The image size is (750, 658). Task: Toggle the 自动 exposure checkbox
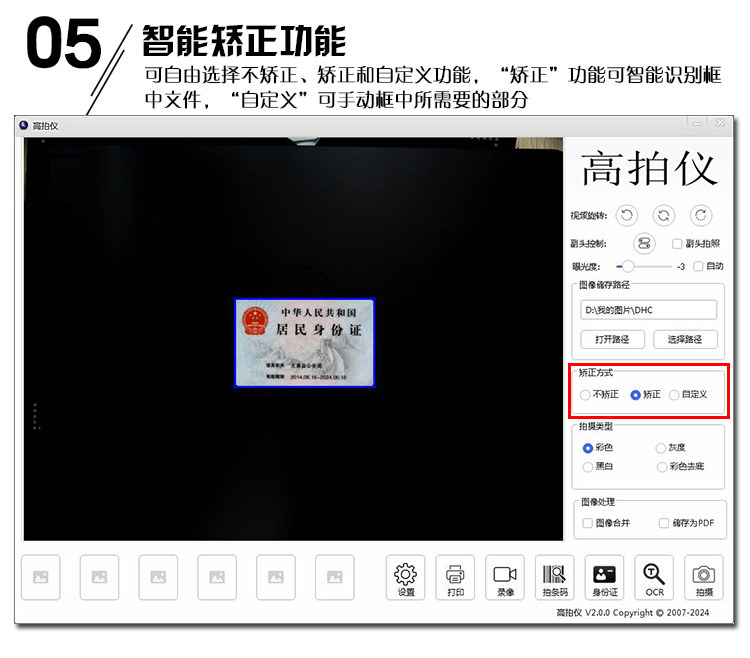click(698, 266)
